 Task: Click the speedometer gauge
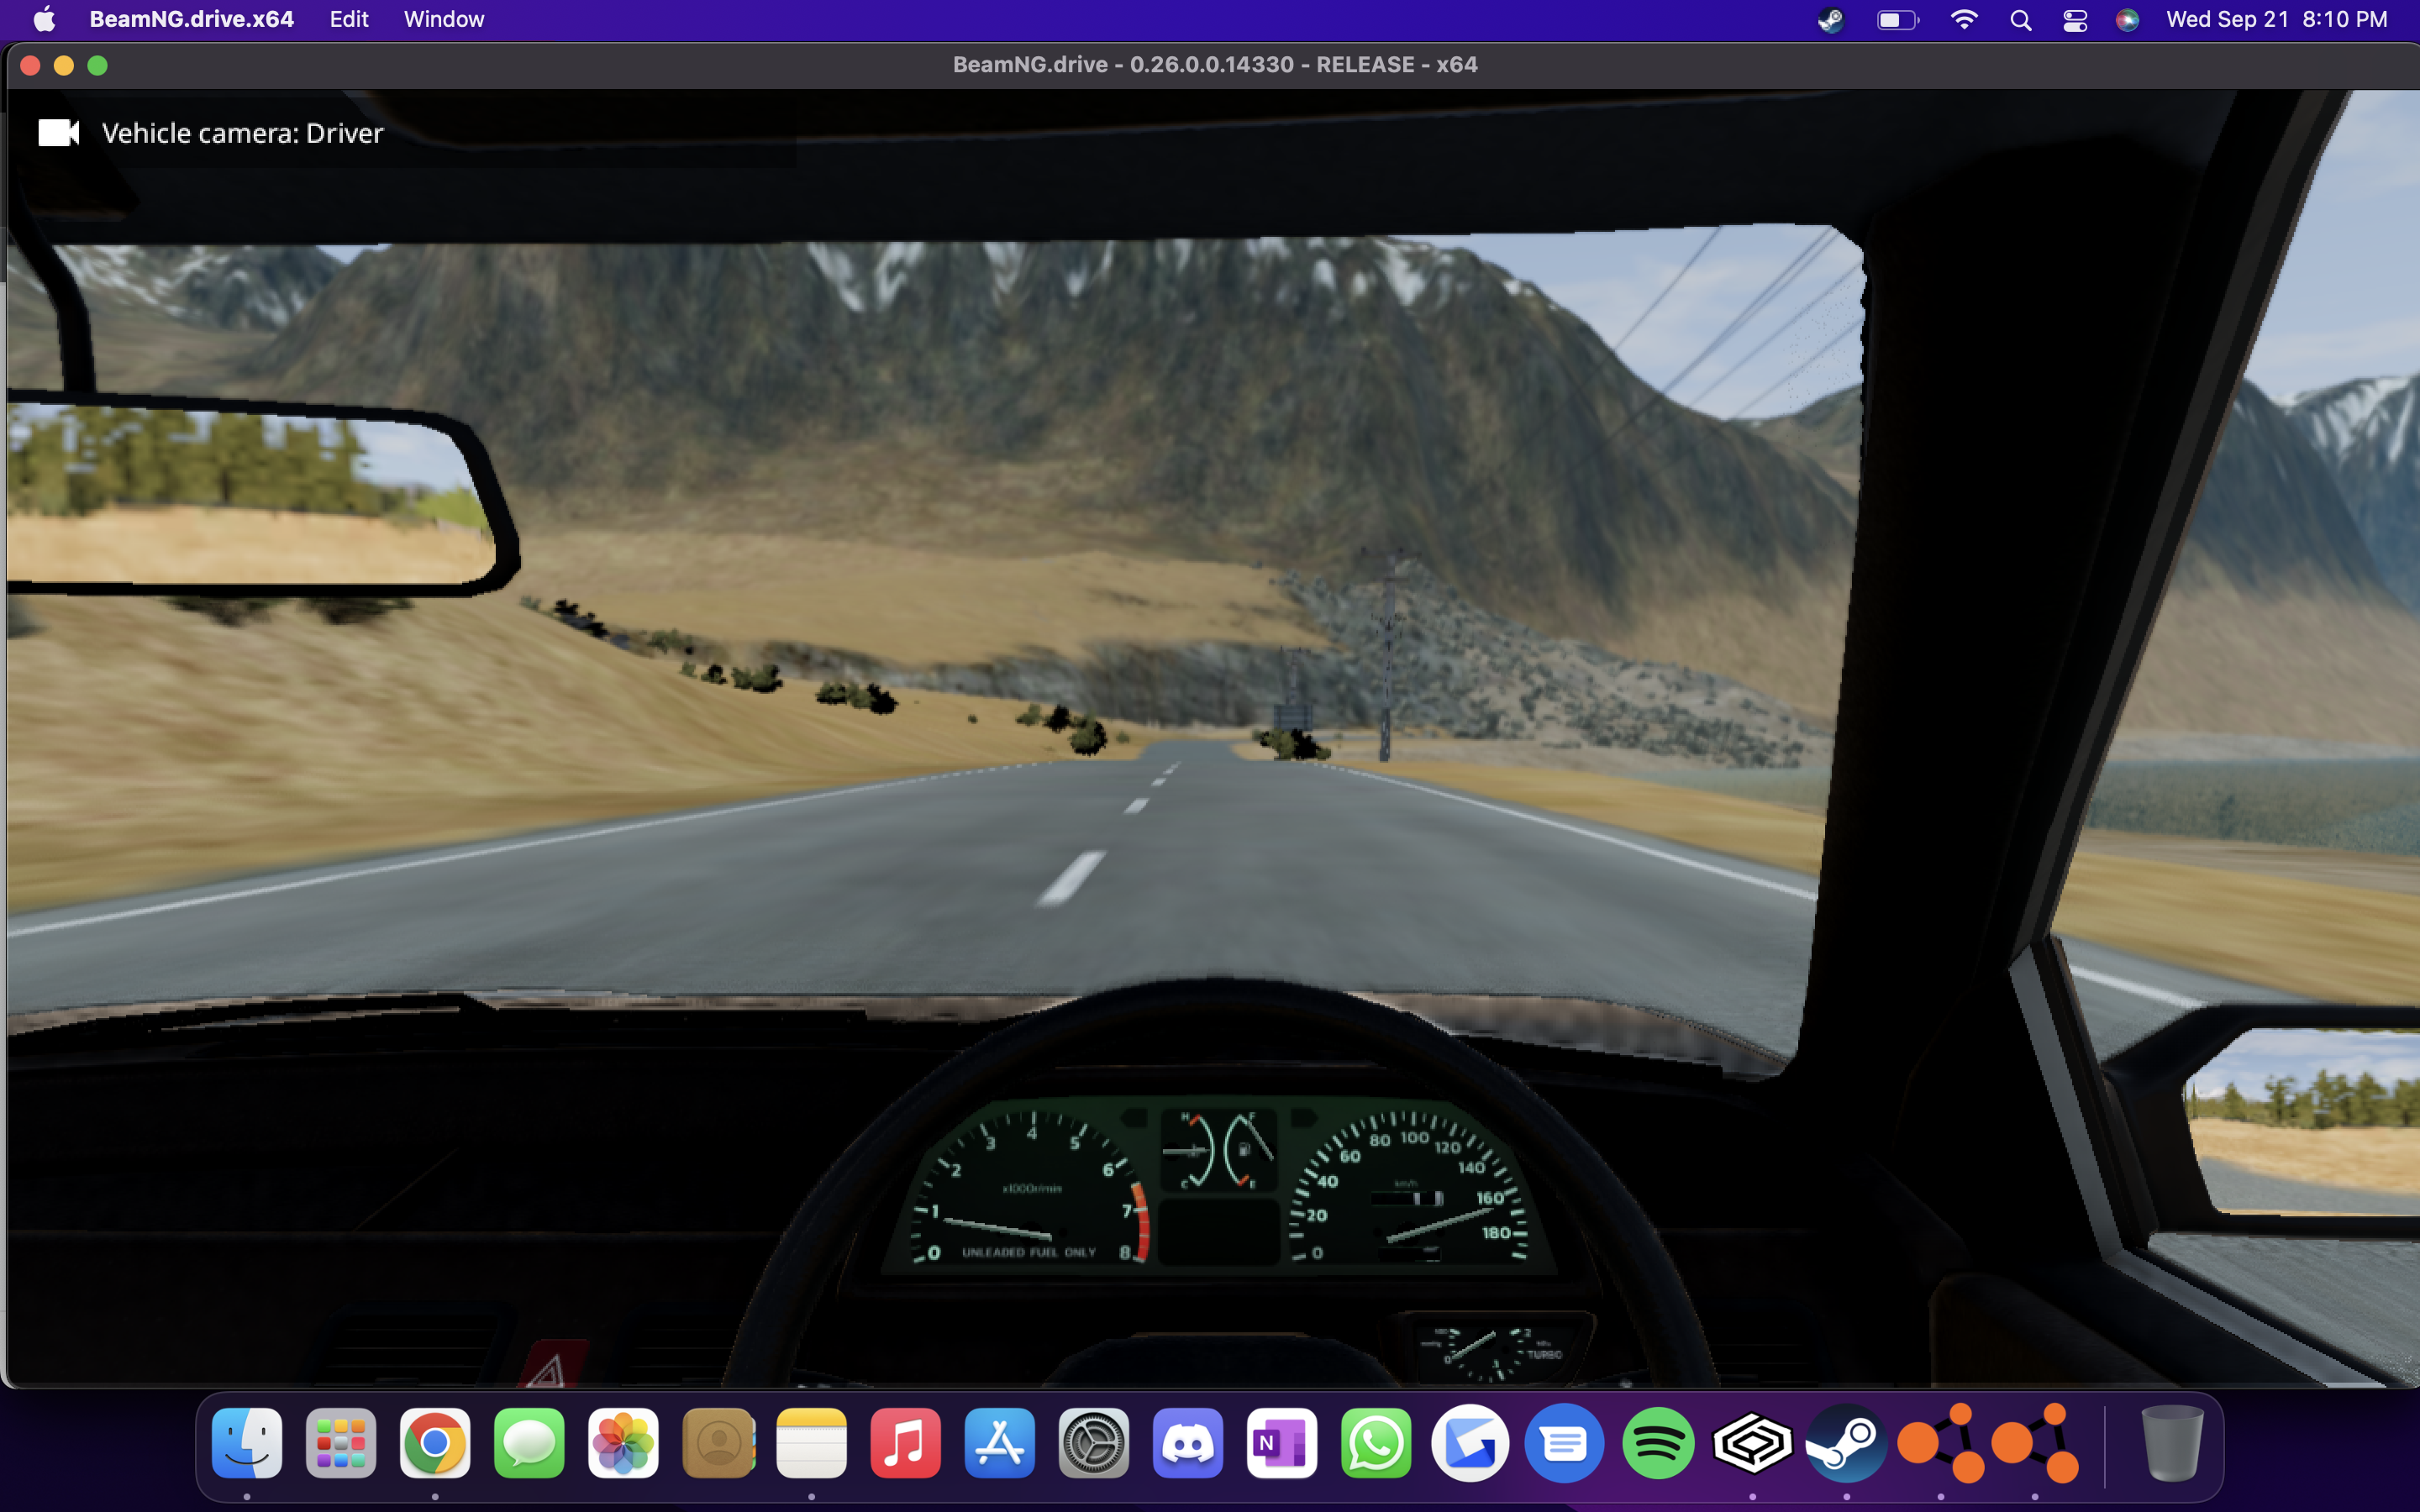(x=1410, y=1187)
